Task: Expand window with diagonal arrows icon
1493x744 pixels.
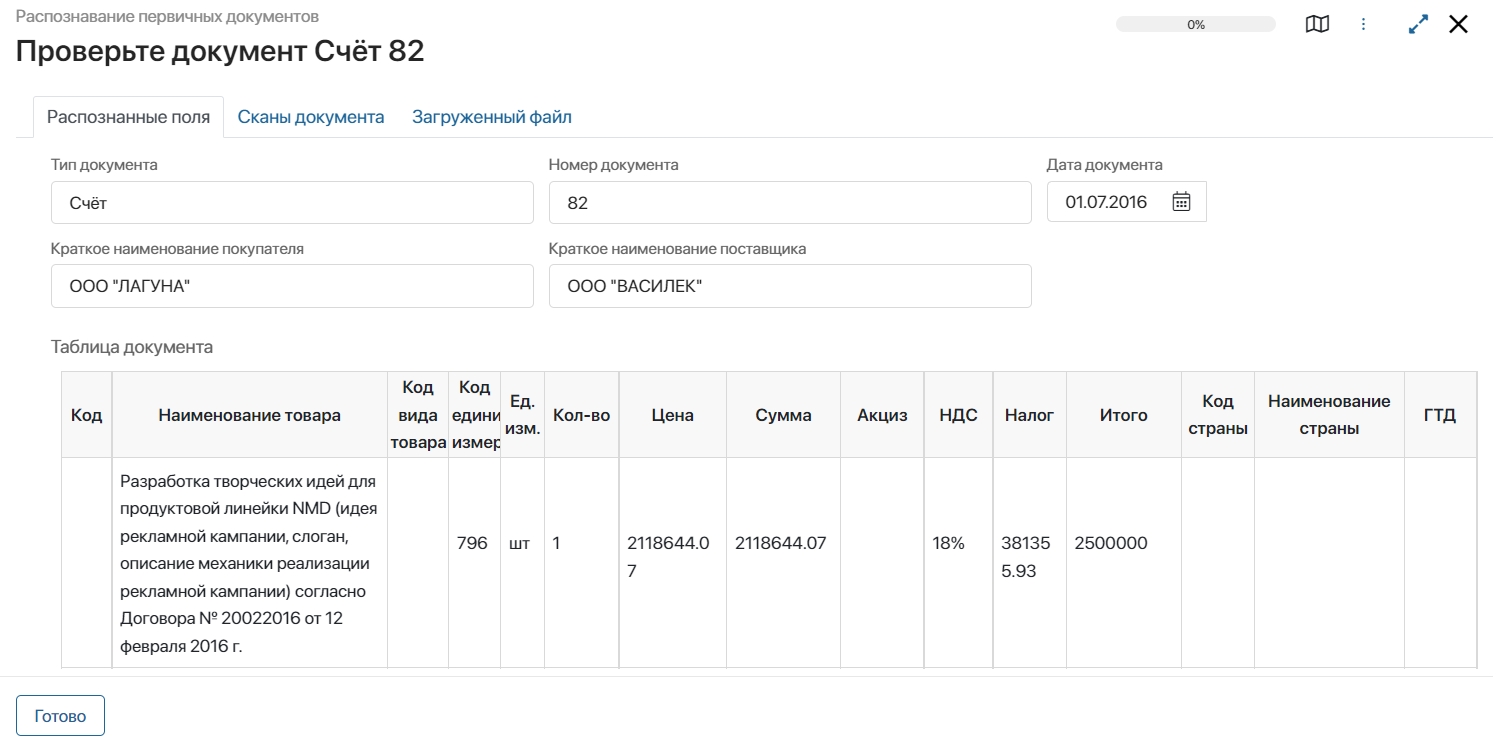Action: [1418, 25]
